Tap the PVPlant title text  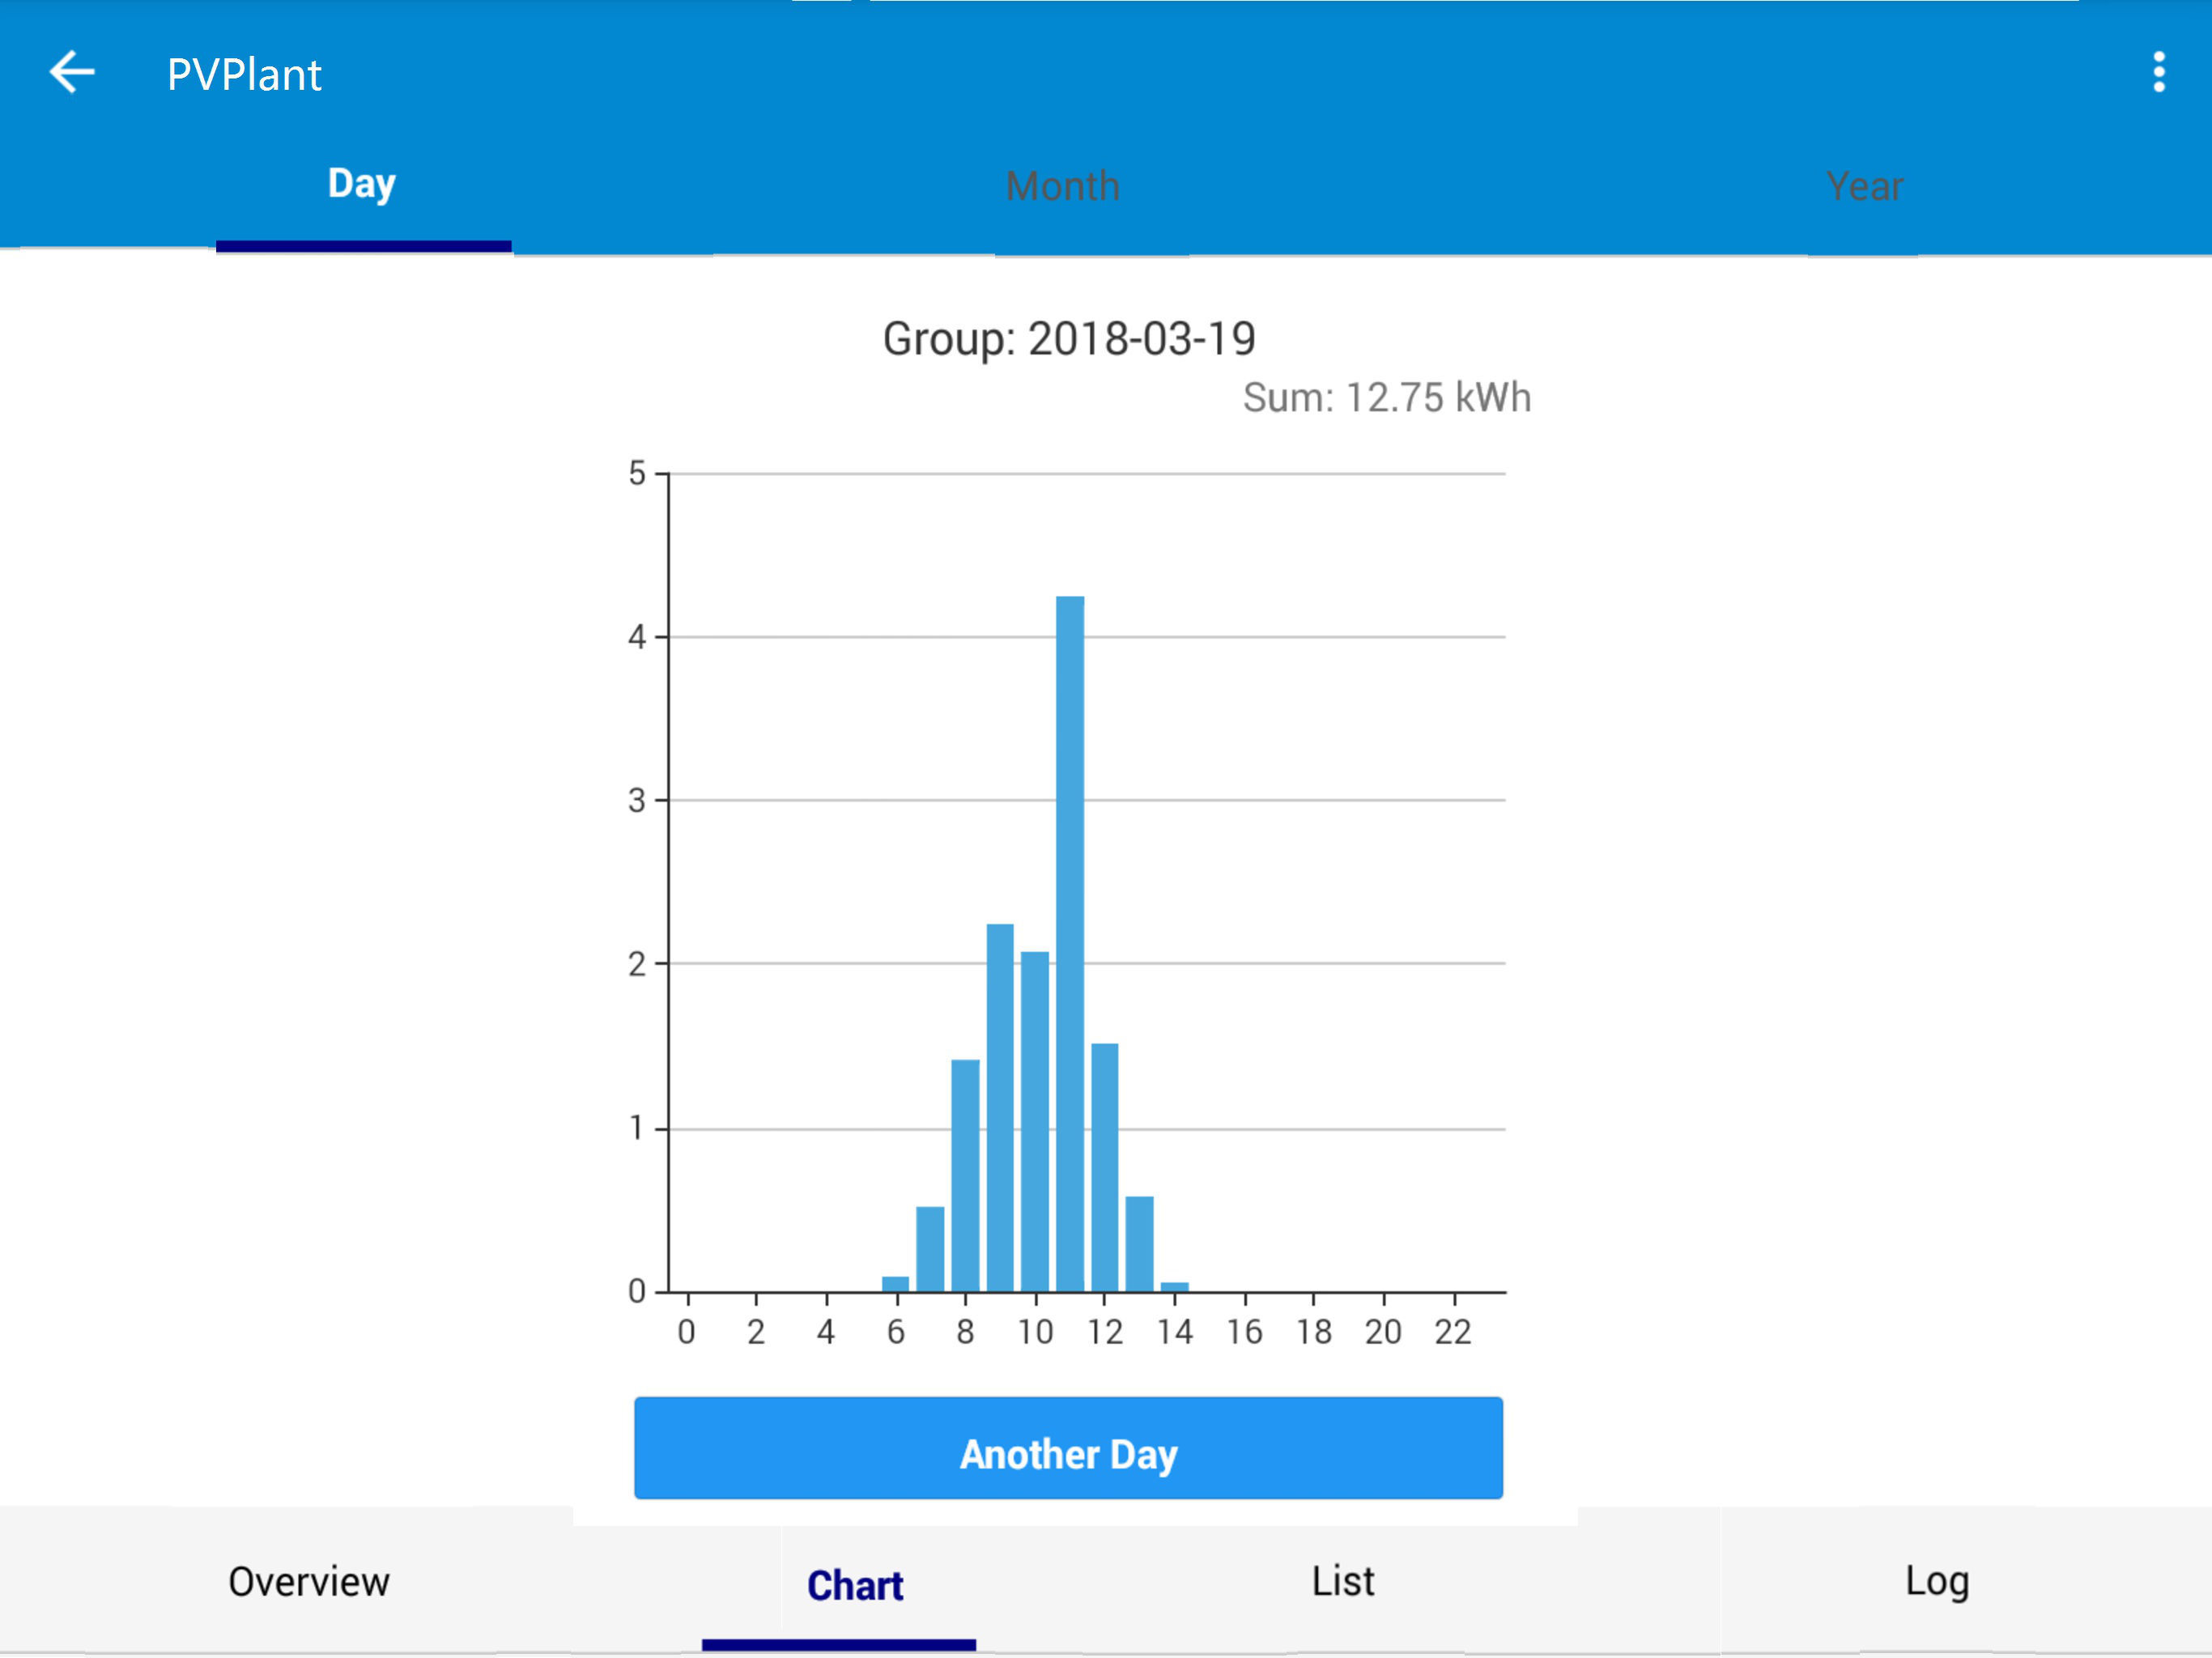[244, 75]
